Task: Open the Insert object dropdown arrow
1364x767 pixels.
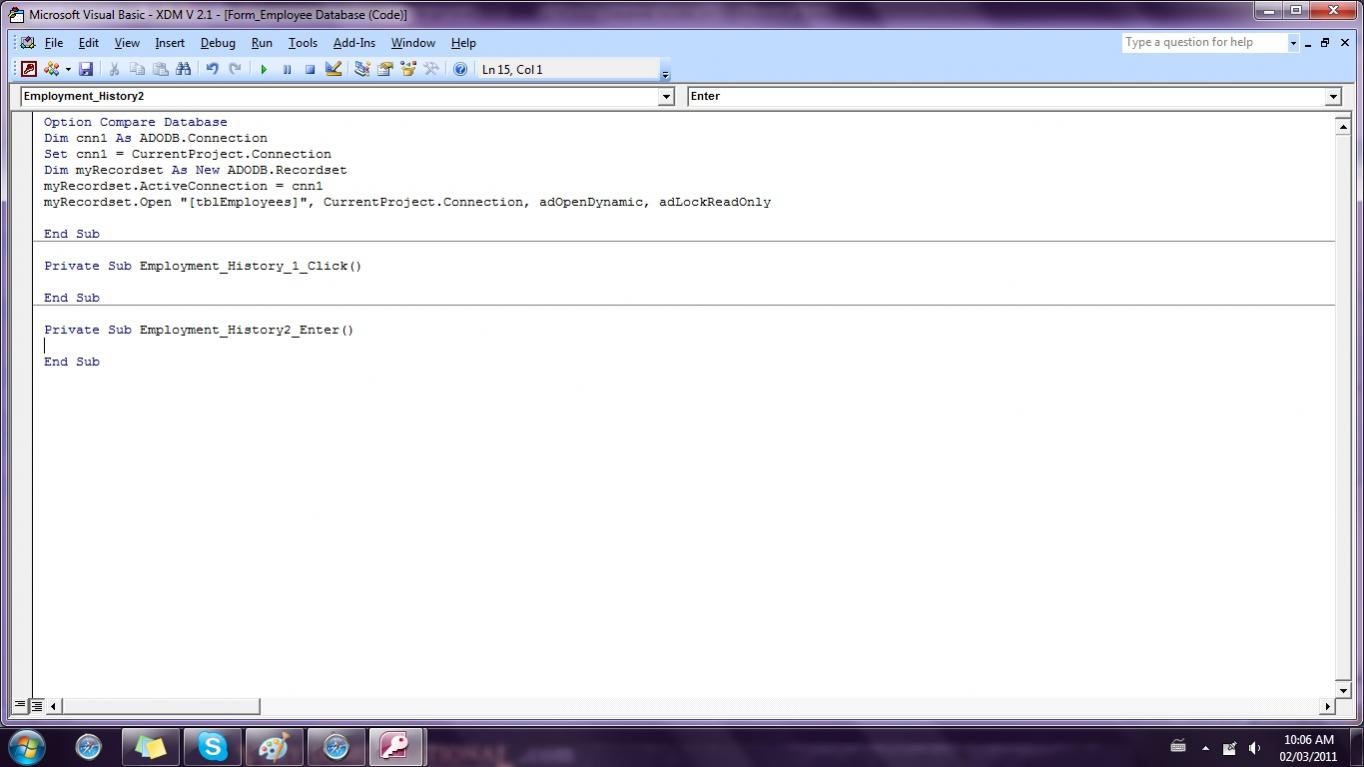Action: (x=68, y=69)
